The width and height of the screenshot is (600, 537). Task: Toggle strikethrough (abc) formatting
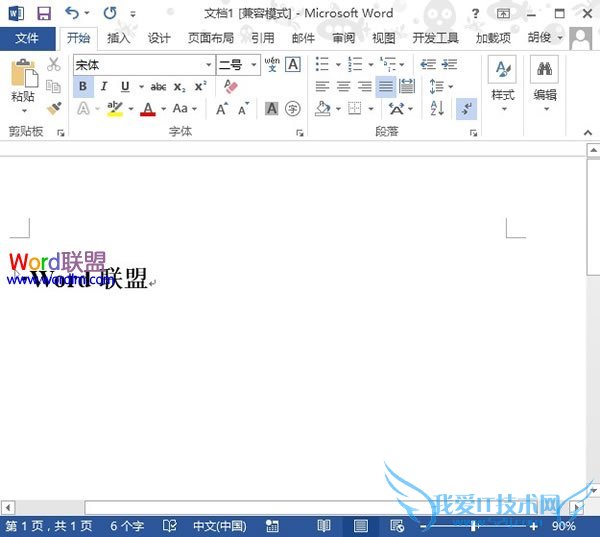coord(158,87)
